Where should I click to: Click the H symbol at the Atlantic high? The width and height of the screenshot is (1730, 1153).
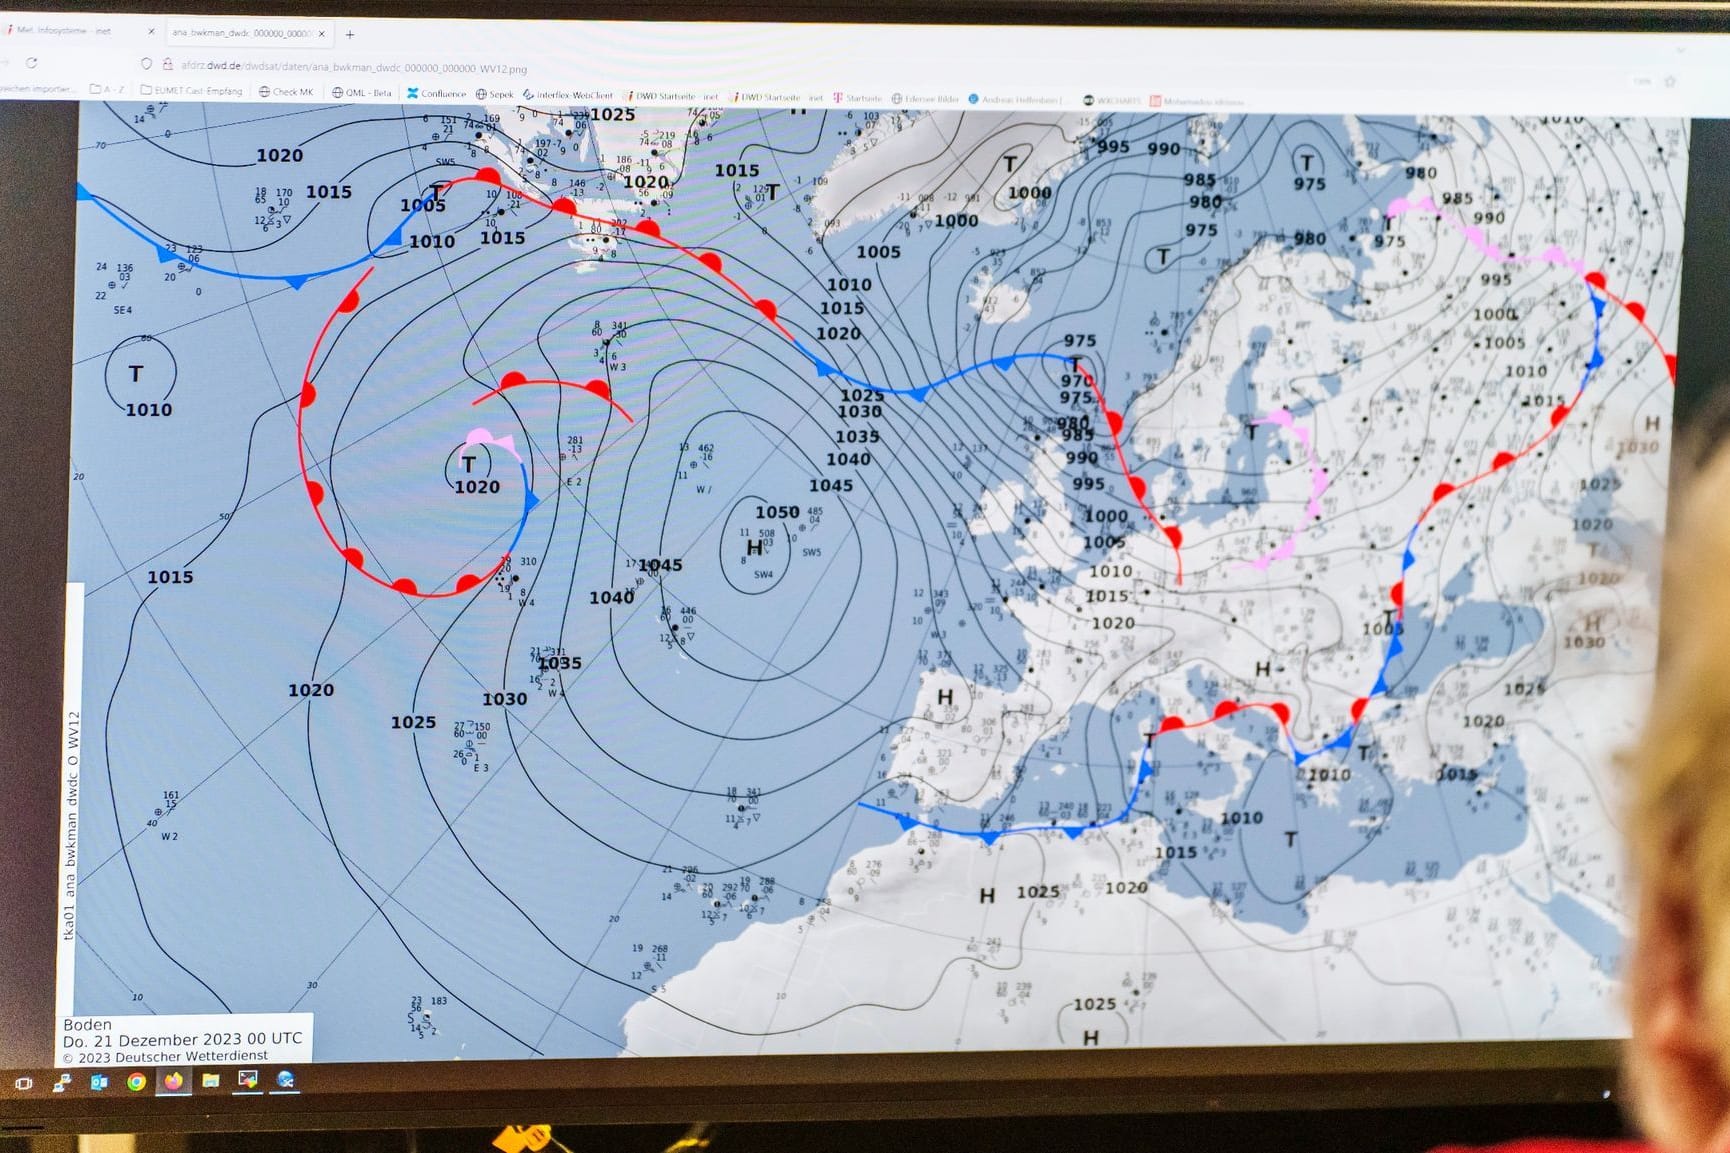tap(755, 548)
